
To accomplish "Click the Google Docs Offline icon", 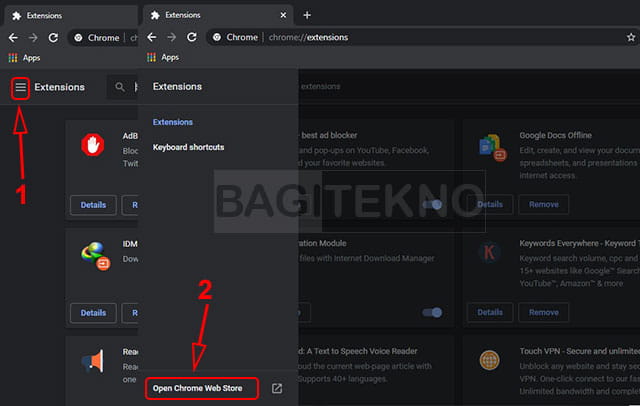I will (x=493, y=148).
